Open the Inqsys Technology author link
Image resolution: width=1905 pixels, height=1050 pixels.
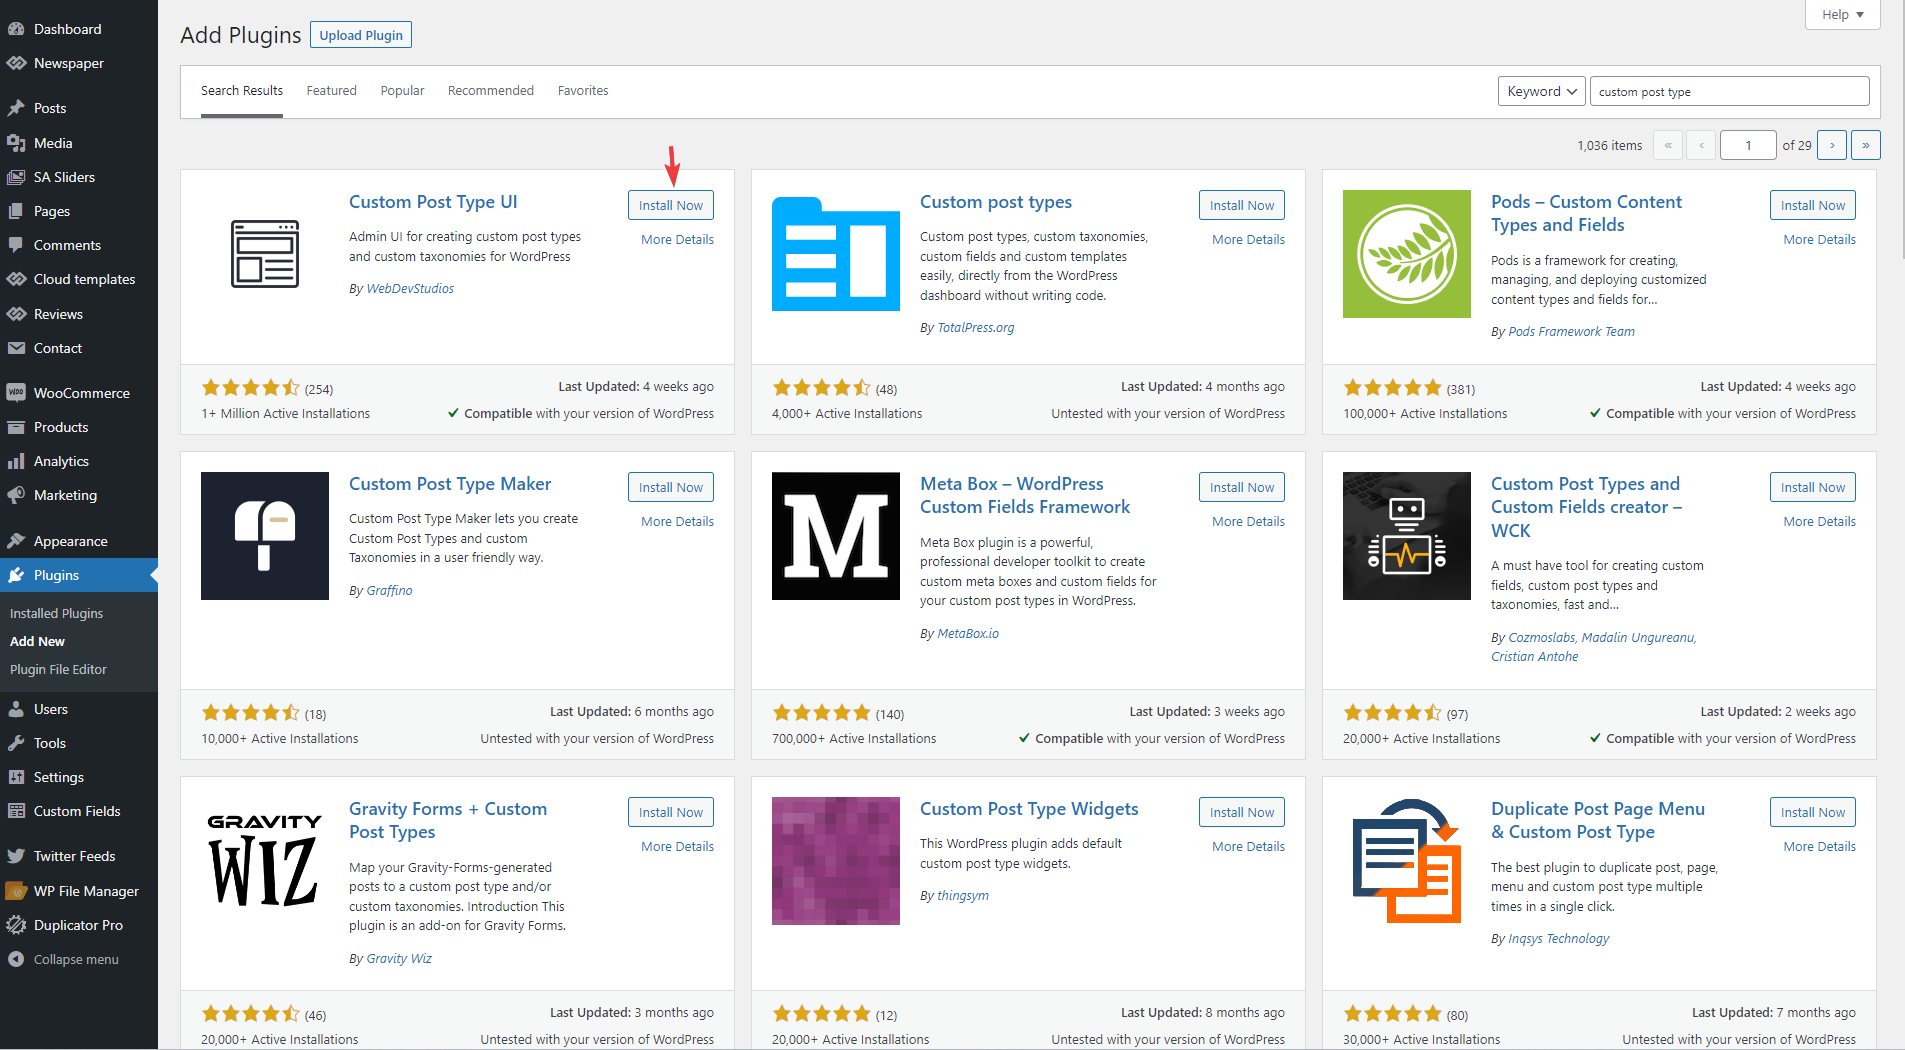pyautogui.click(x=1559, y=938)
